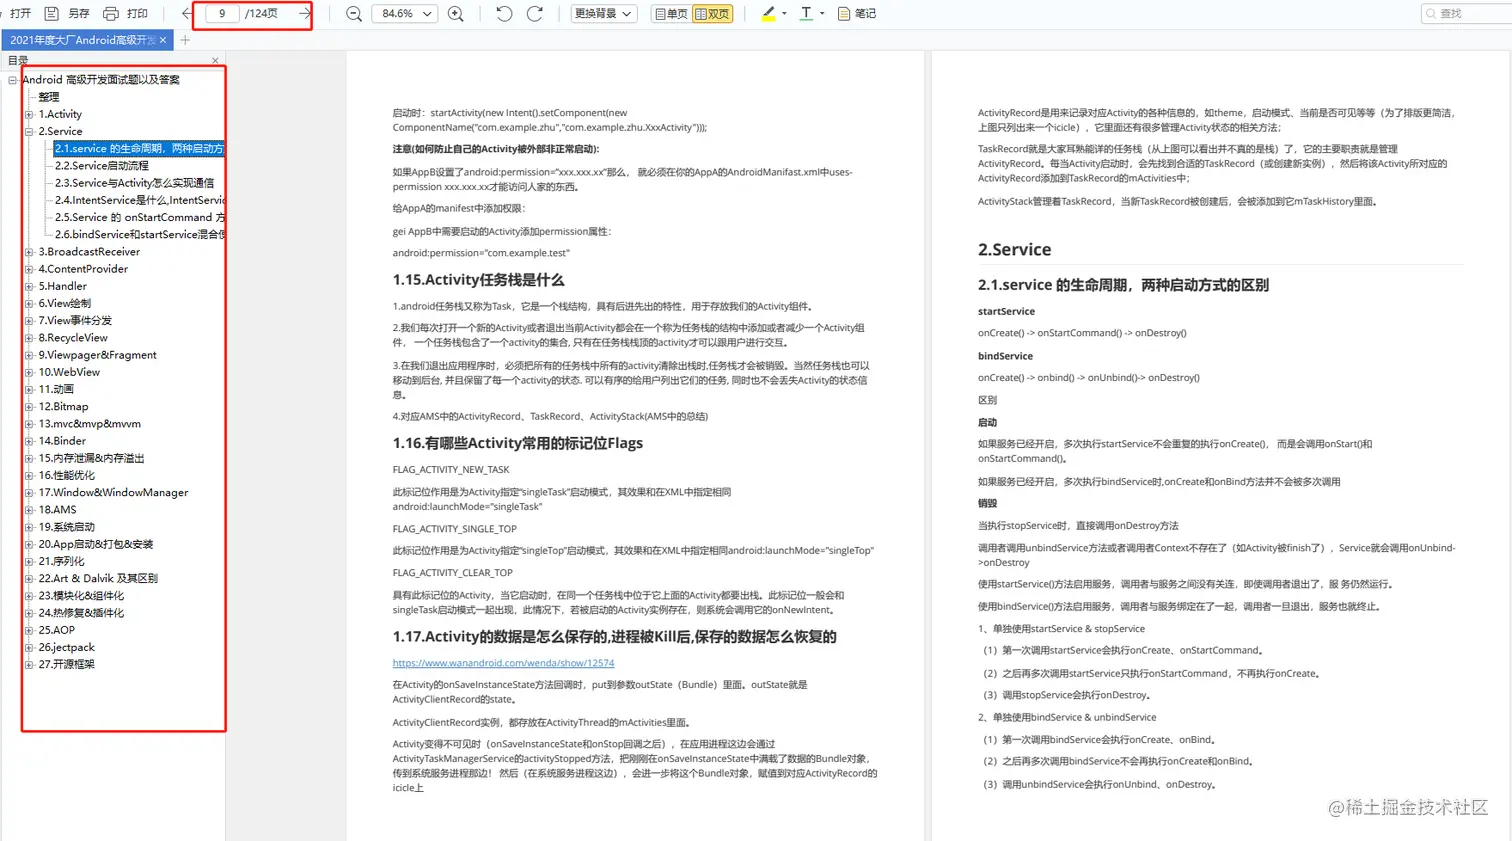Expand the 3.BroadcastReceiver node
1512x841 pixels.
[29, 252]
